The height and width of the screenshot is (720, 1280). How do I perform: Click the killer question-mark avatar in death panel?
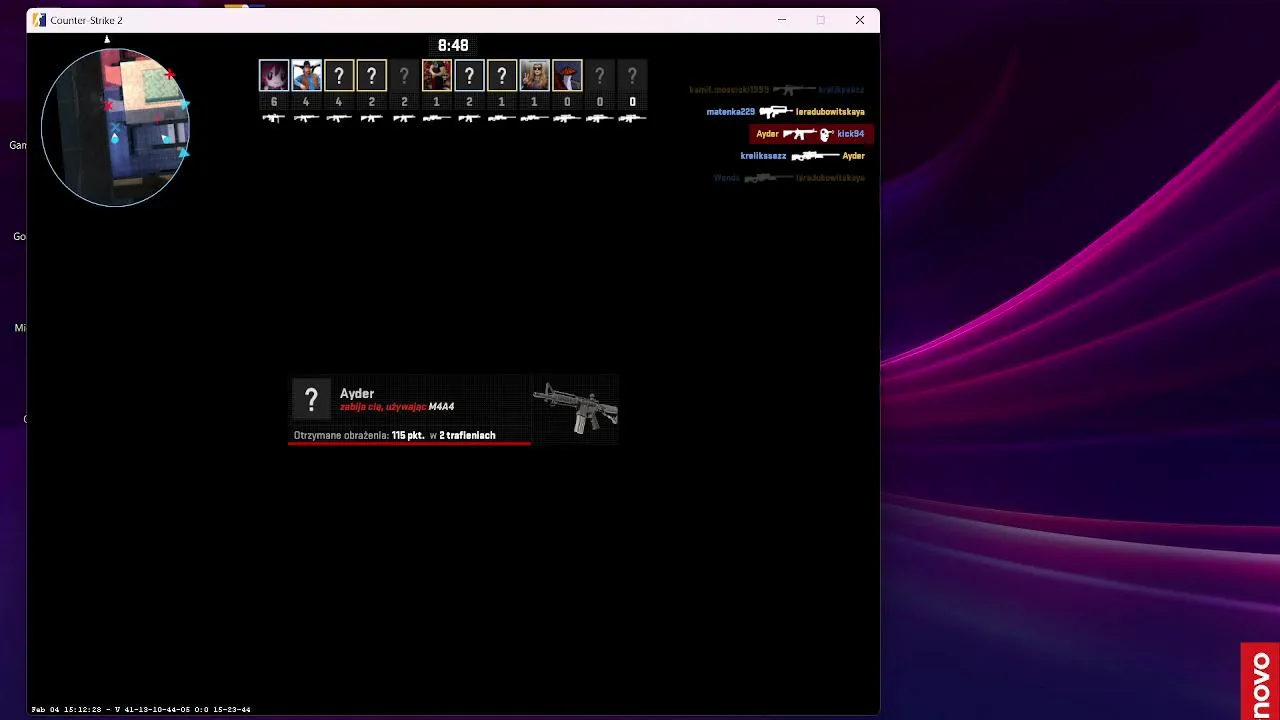(x=311, y=400)
